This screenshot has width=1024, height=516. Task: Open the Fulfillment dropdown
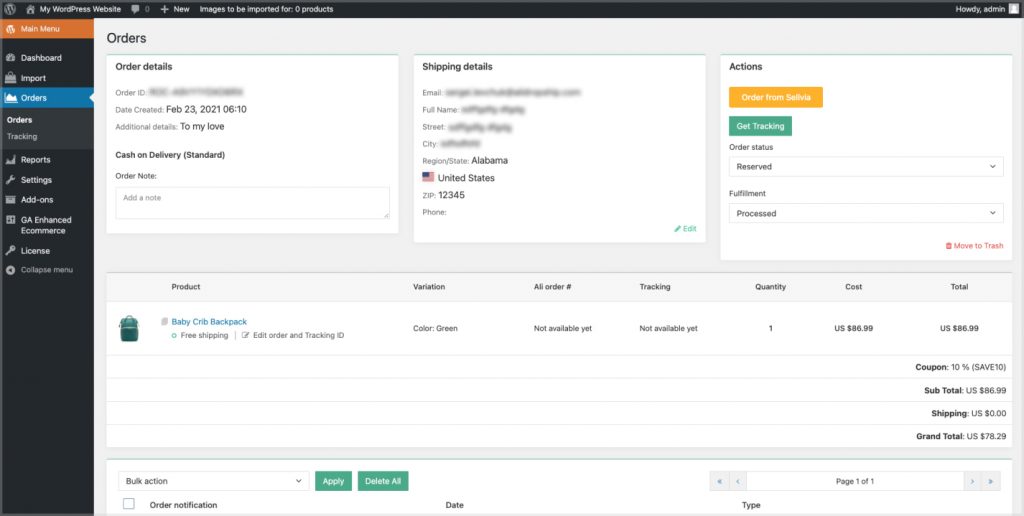click(865, 213)
